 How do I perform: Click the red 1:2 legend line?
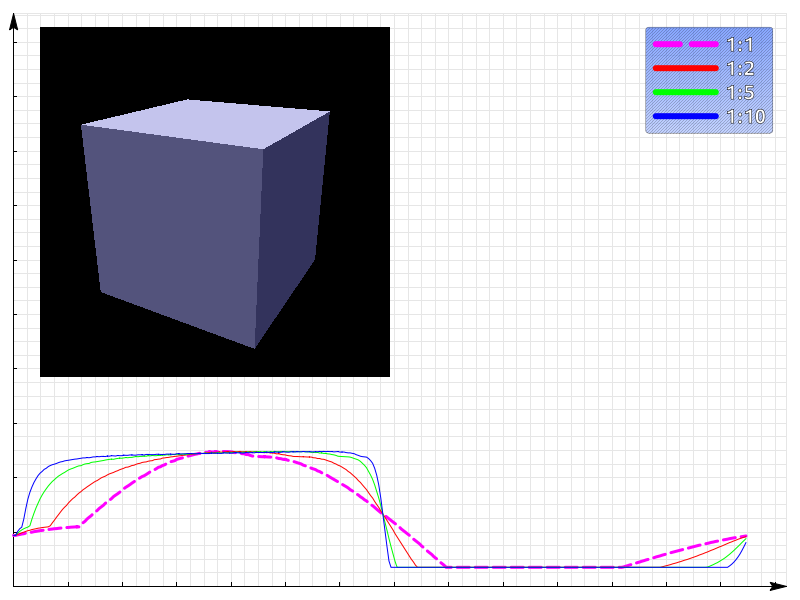point(685,68)
